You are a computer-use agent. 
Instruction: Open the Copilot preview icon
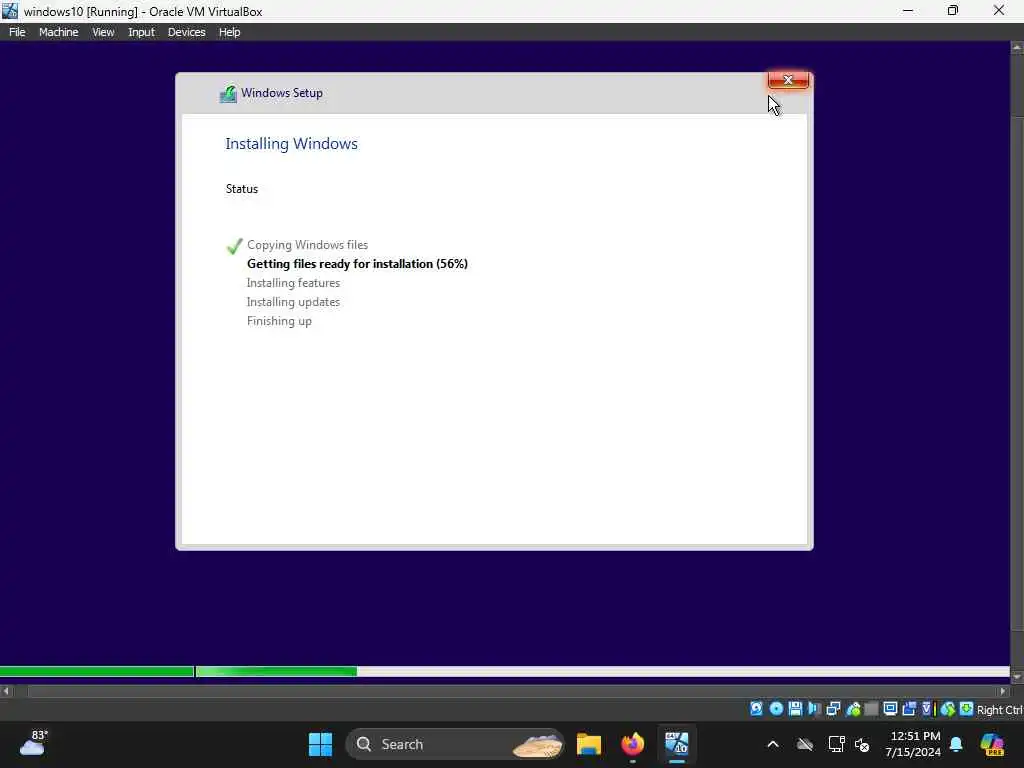pyautogui.click(x=992, y=744)
